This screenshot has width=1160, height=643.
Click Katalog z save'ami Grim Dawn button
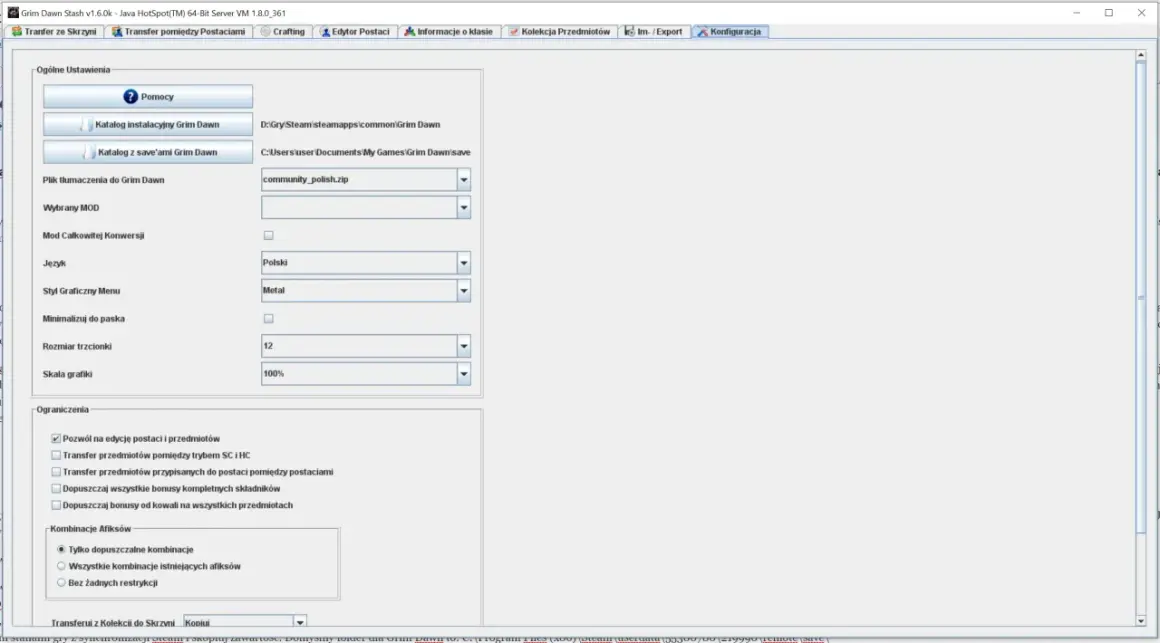click(x=148, y=152)
